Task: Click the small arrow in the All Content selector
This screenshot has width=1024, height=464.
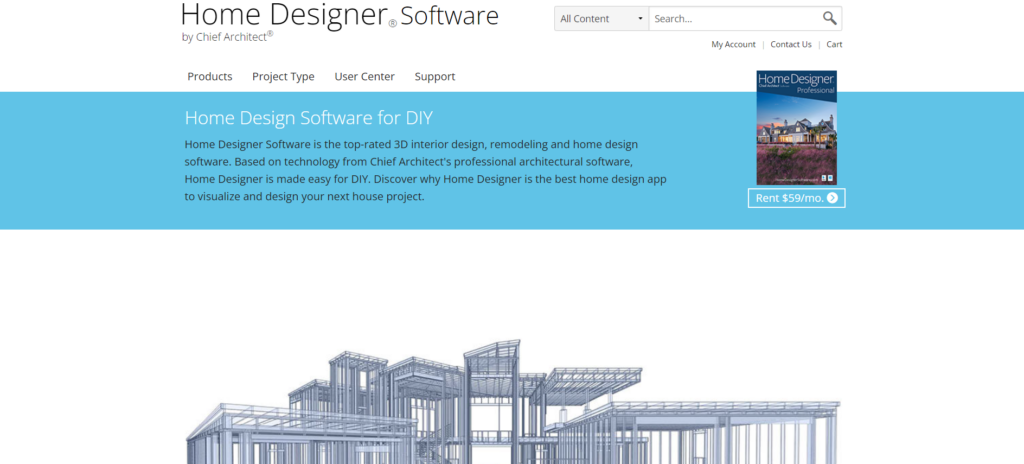Action: 640,19
